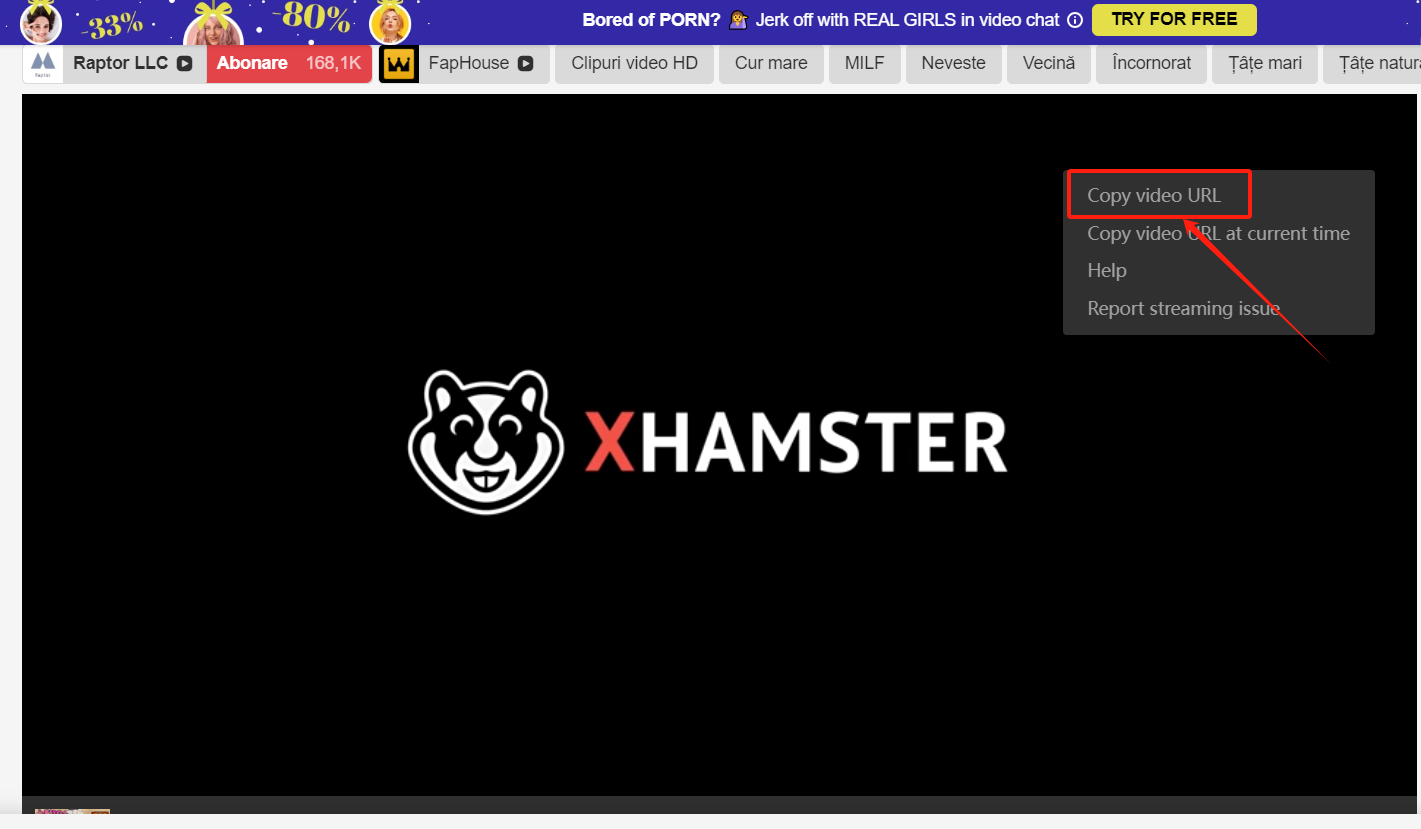1421x829 pixels.
Task: Open the Raptor LLC channel avatar
Action: [42, 62]
